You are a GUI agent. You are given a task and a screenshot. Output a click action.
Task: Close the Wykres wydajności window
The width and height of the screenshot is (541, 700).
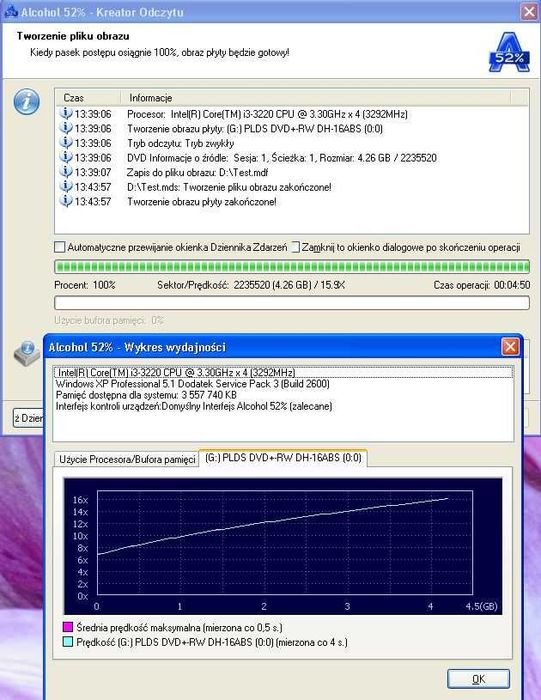(510, 347)
